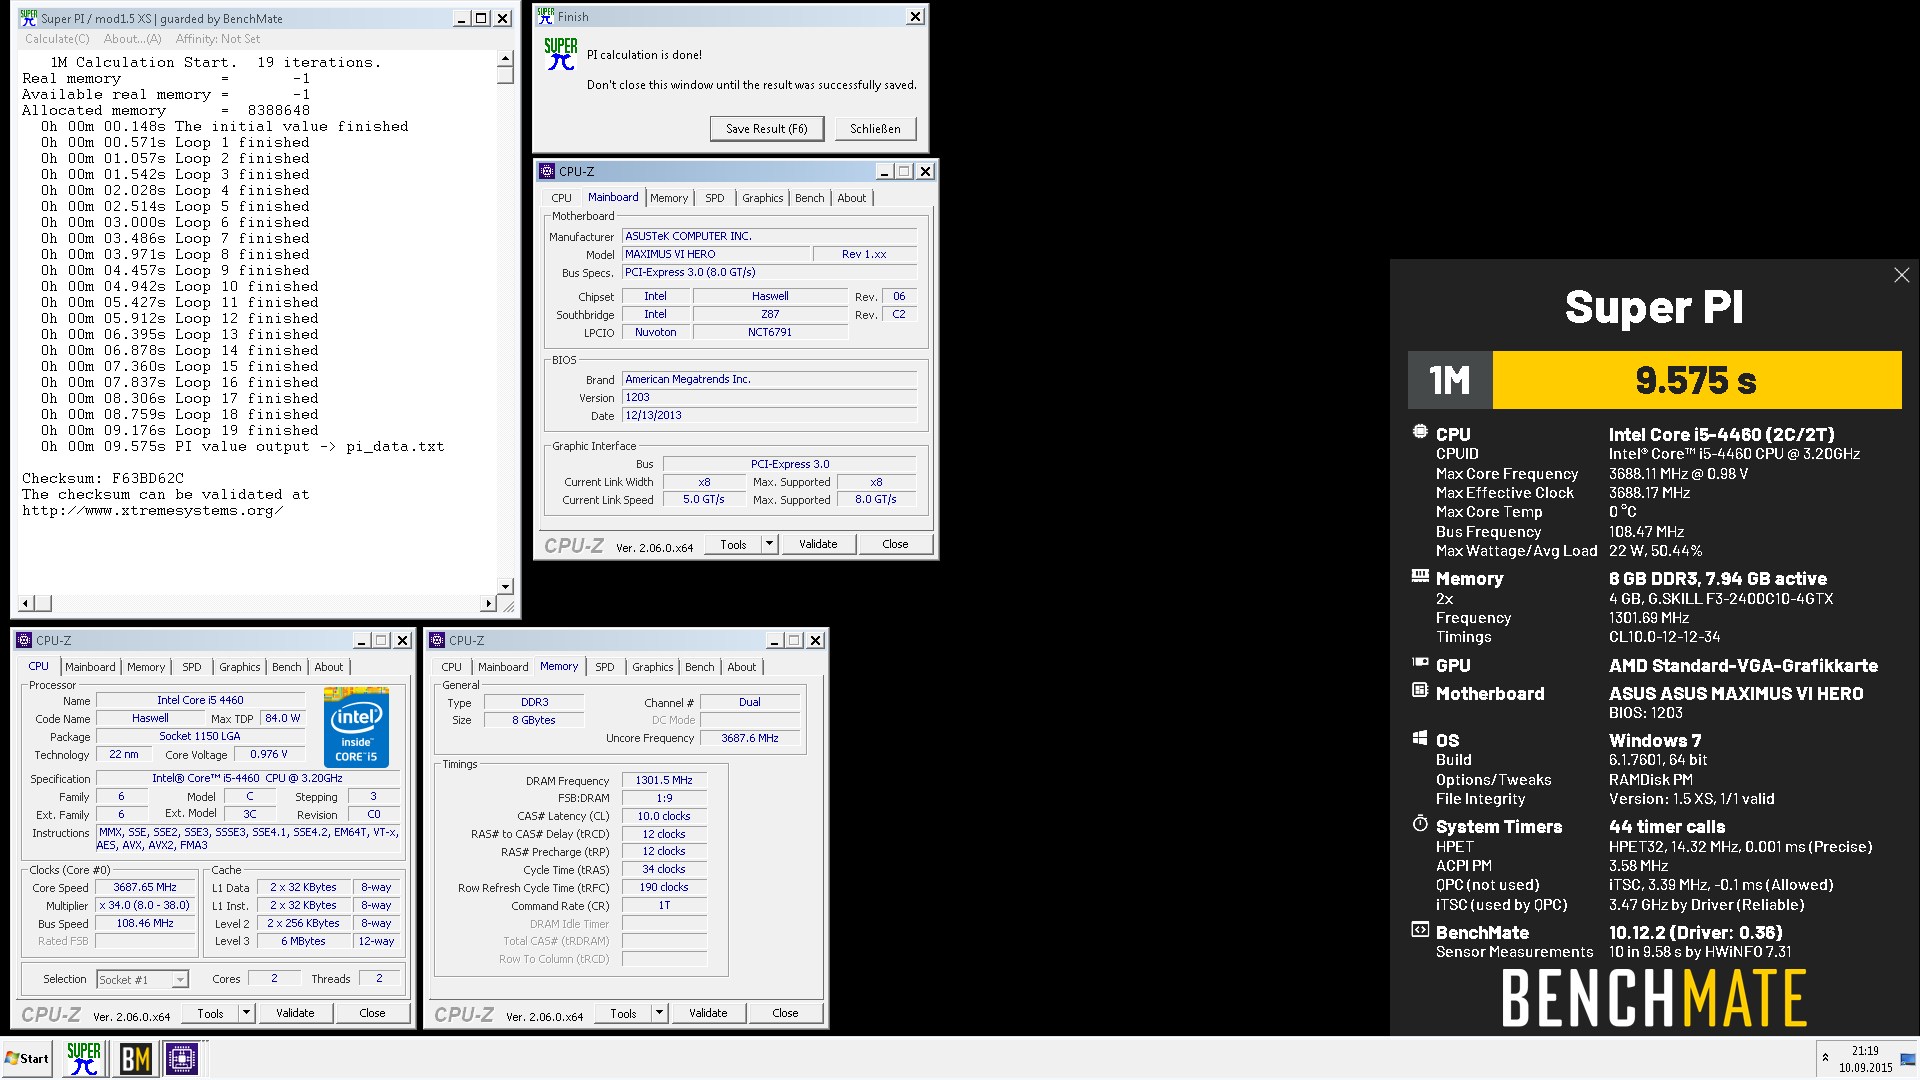Select Memory tab in CPU window
Image resolution: width=1920 pixels, height=1080 pixels.
pyautogui.click(x=146, y=667)
